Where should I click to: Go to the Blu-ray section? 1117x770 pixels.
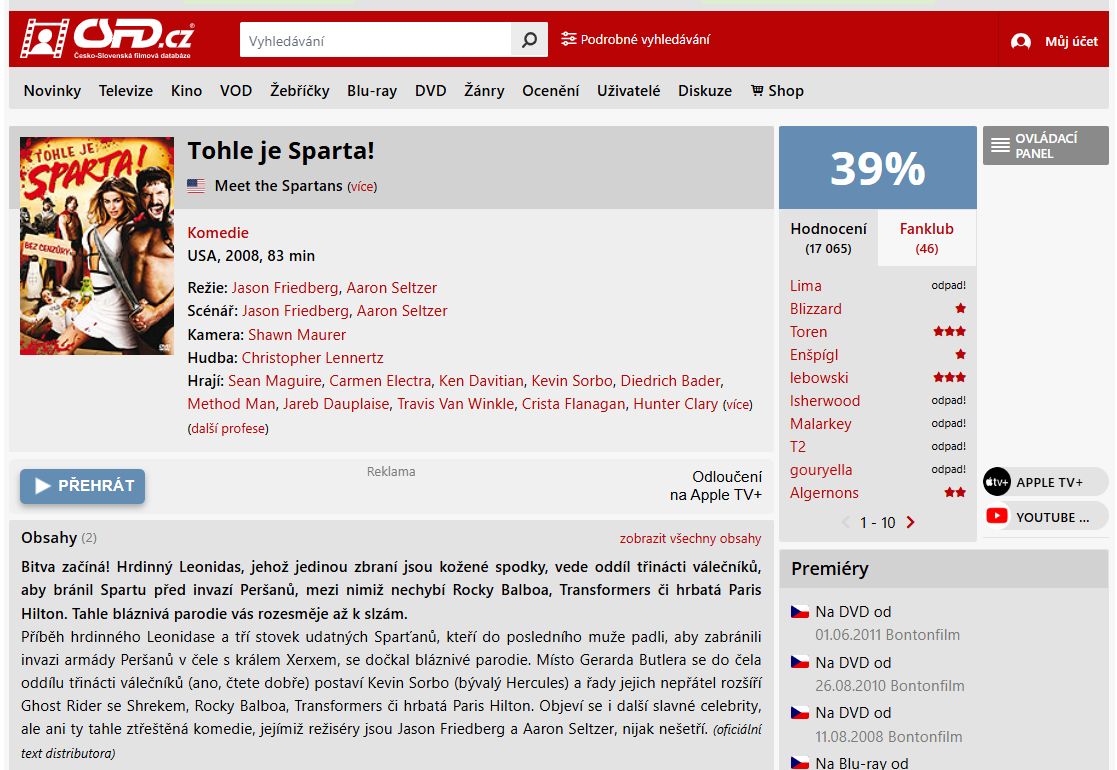tap(372, 90)
